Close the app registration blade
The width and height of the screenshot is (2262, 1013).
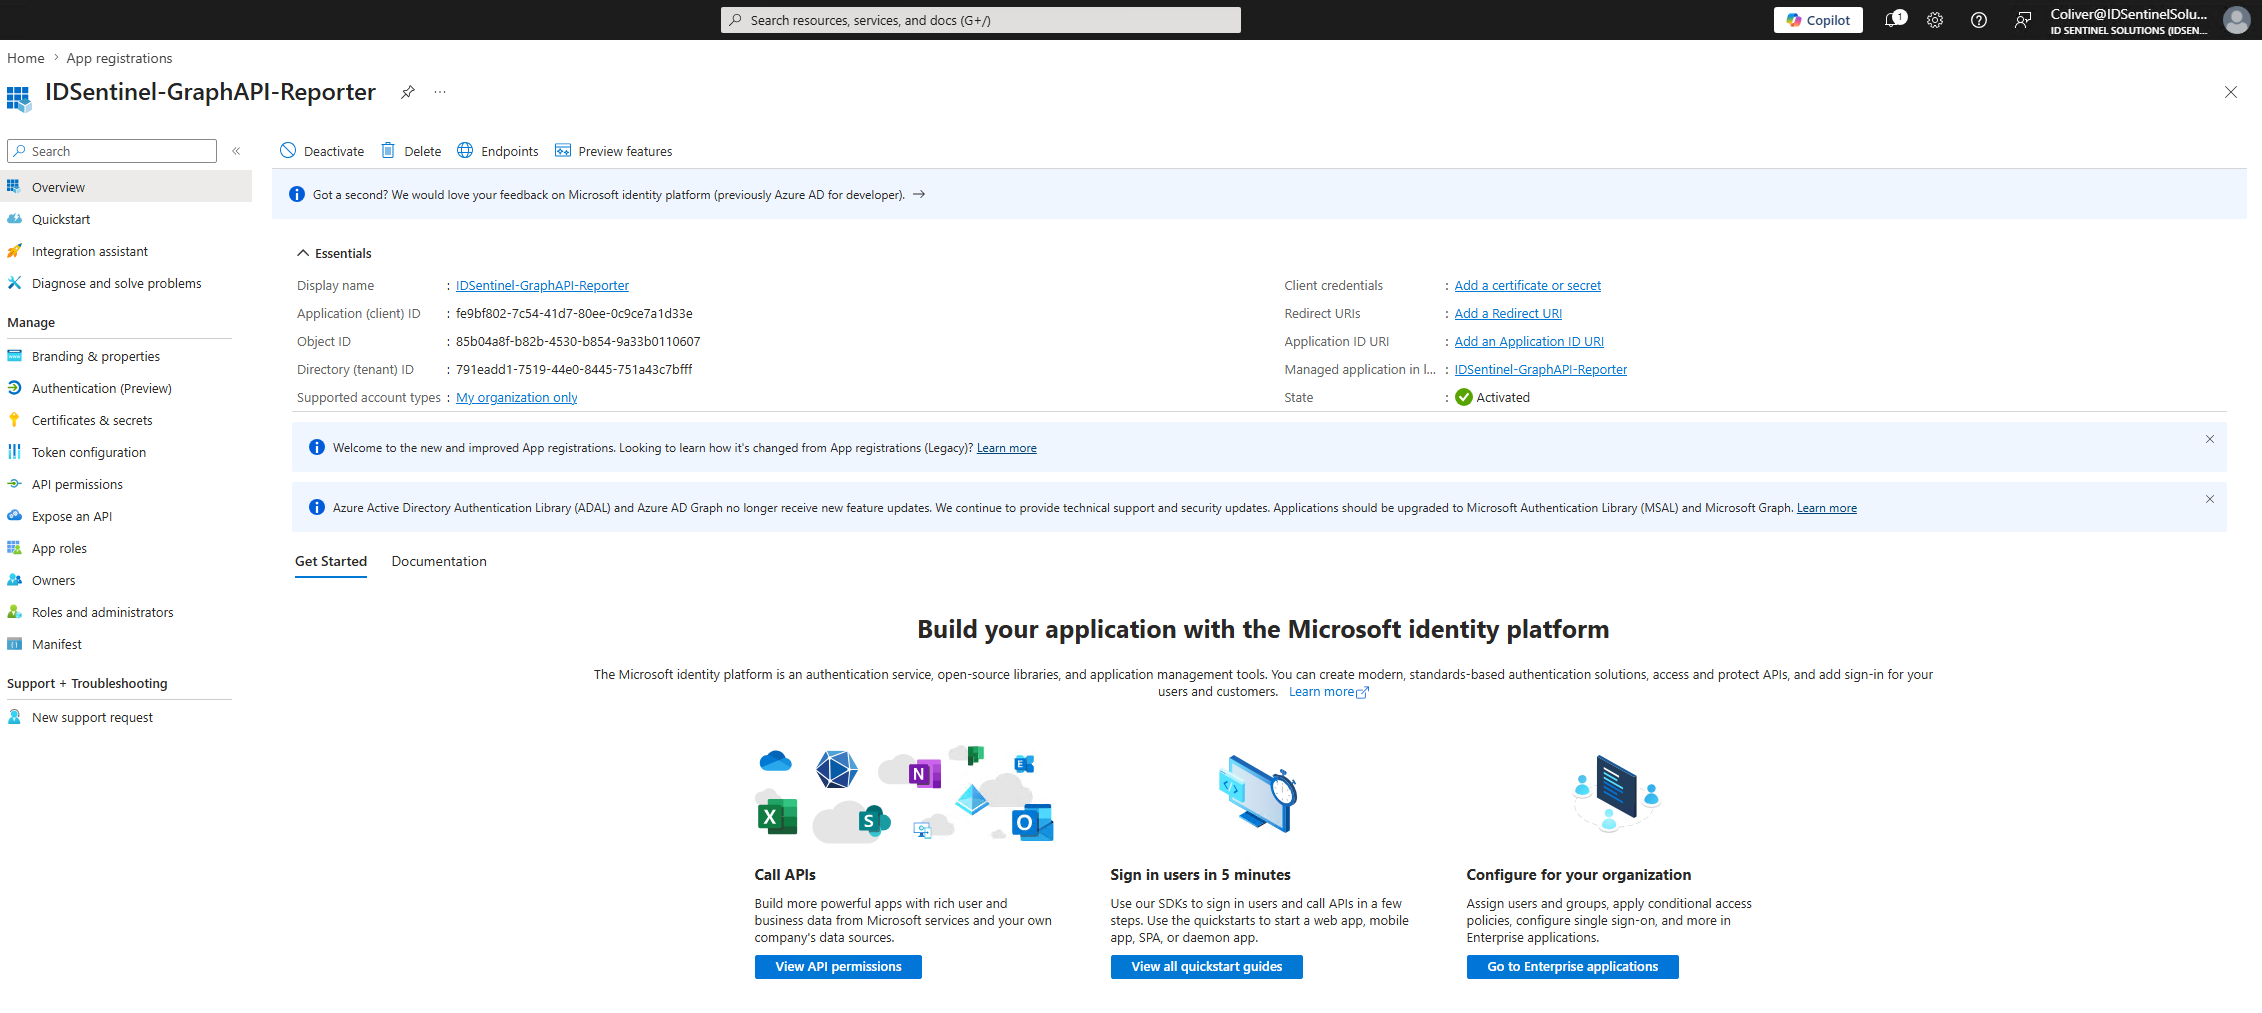[2231, 92]
